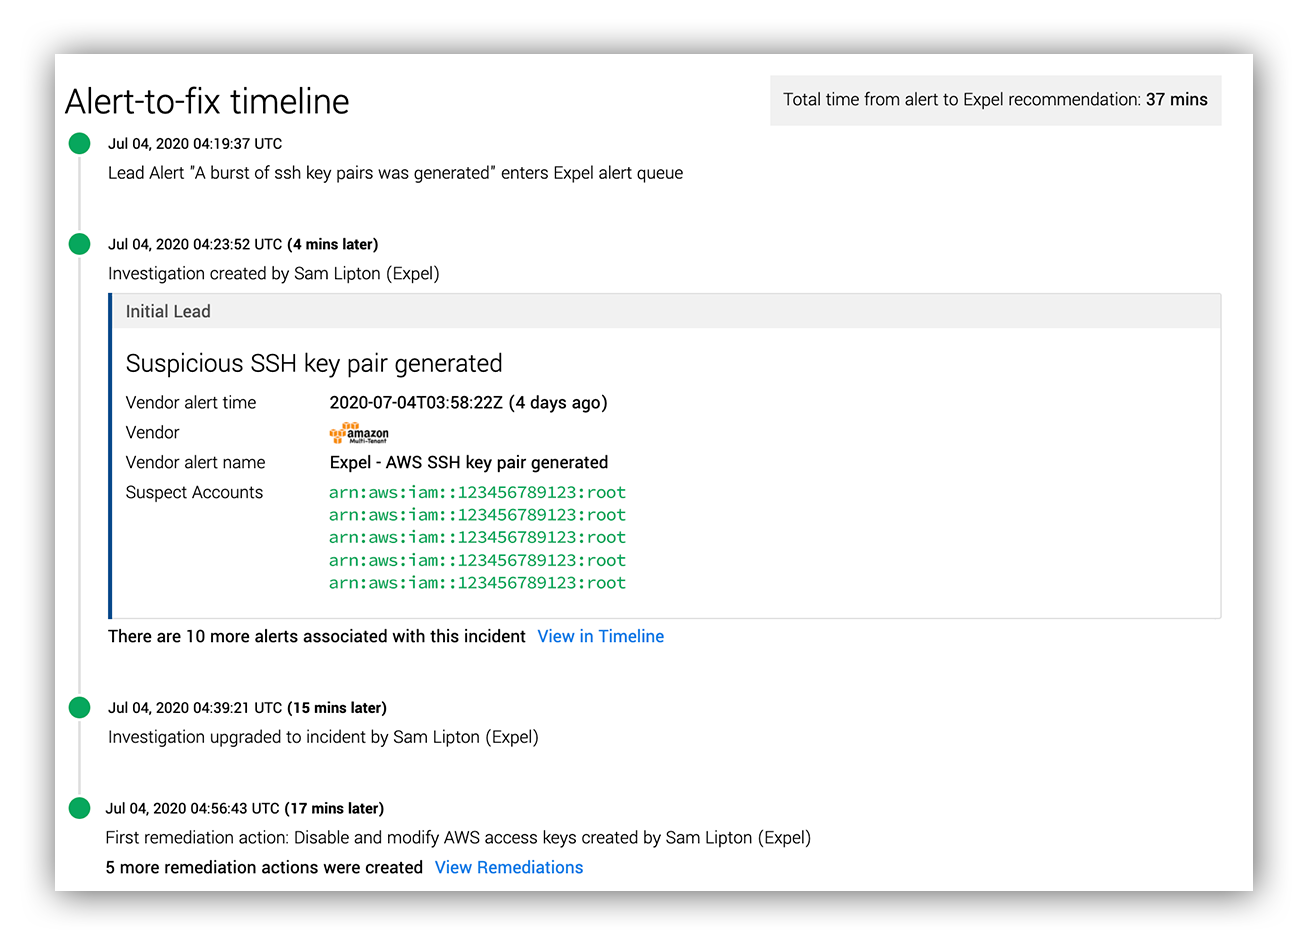Select the second suspect account ARN

(478, 515)
